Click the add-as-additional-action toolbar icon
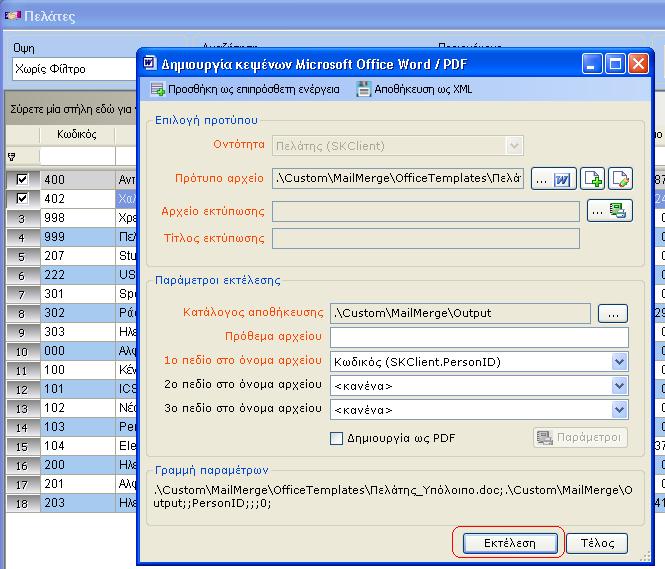Image resolution: width=665 pixels, height=569 pixels. 157,90
